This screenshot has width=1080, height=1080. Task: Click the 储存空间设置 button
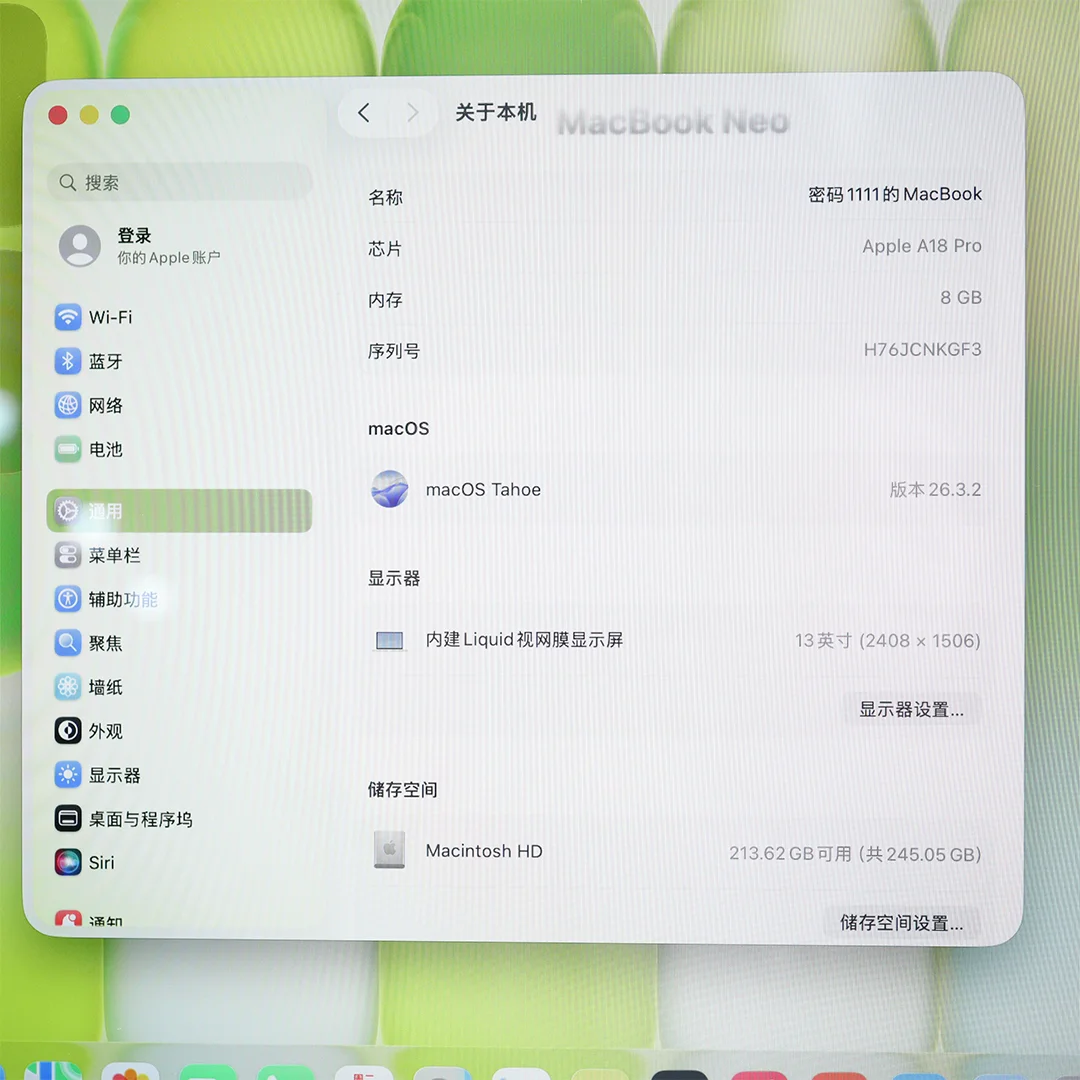pyautogui.click(x=901, y=922)
